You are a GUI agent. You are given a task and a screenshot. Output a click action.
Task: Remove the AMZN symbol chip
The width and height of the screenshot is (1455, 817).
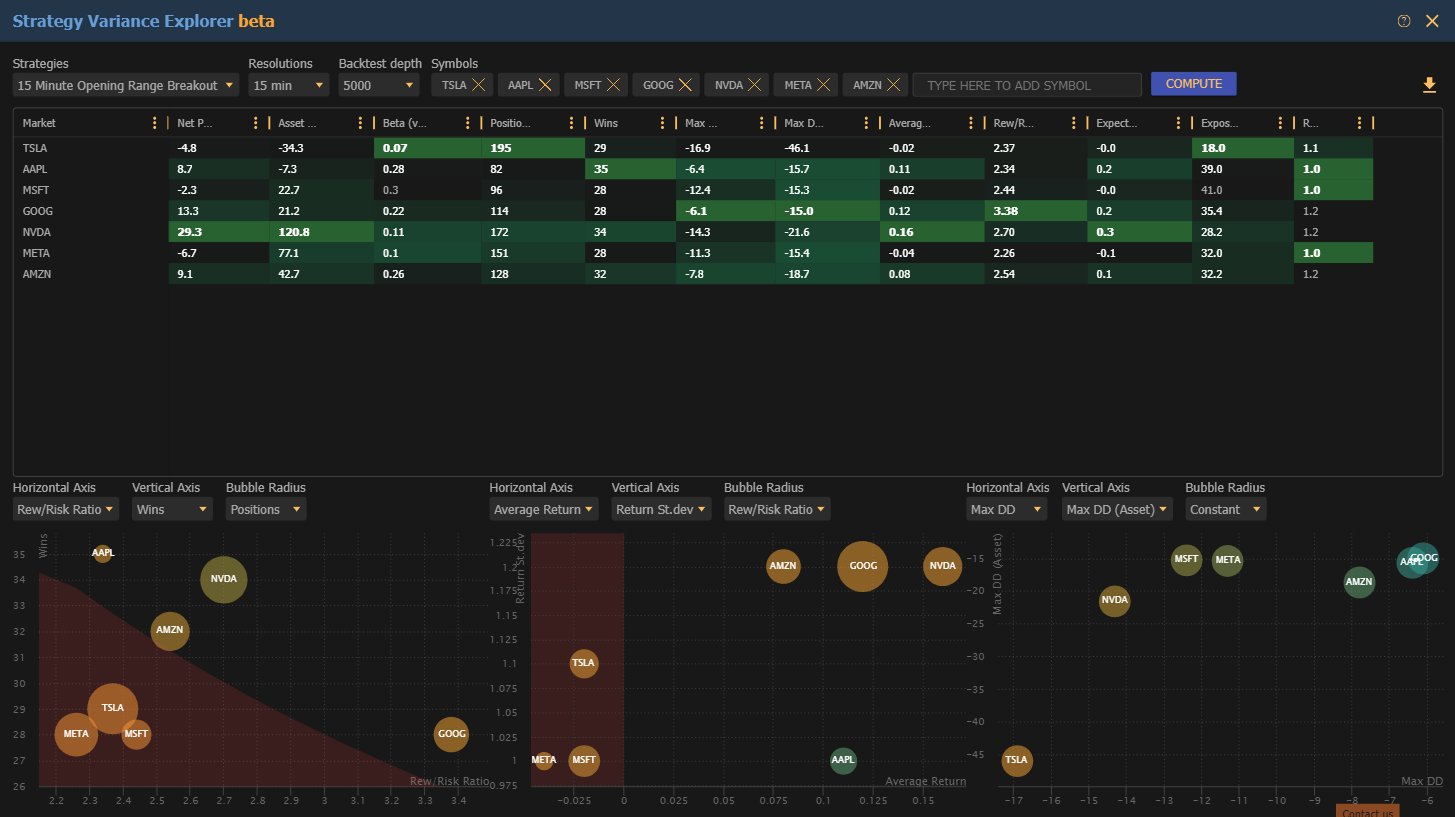(x=894, y=85)
